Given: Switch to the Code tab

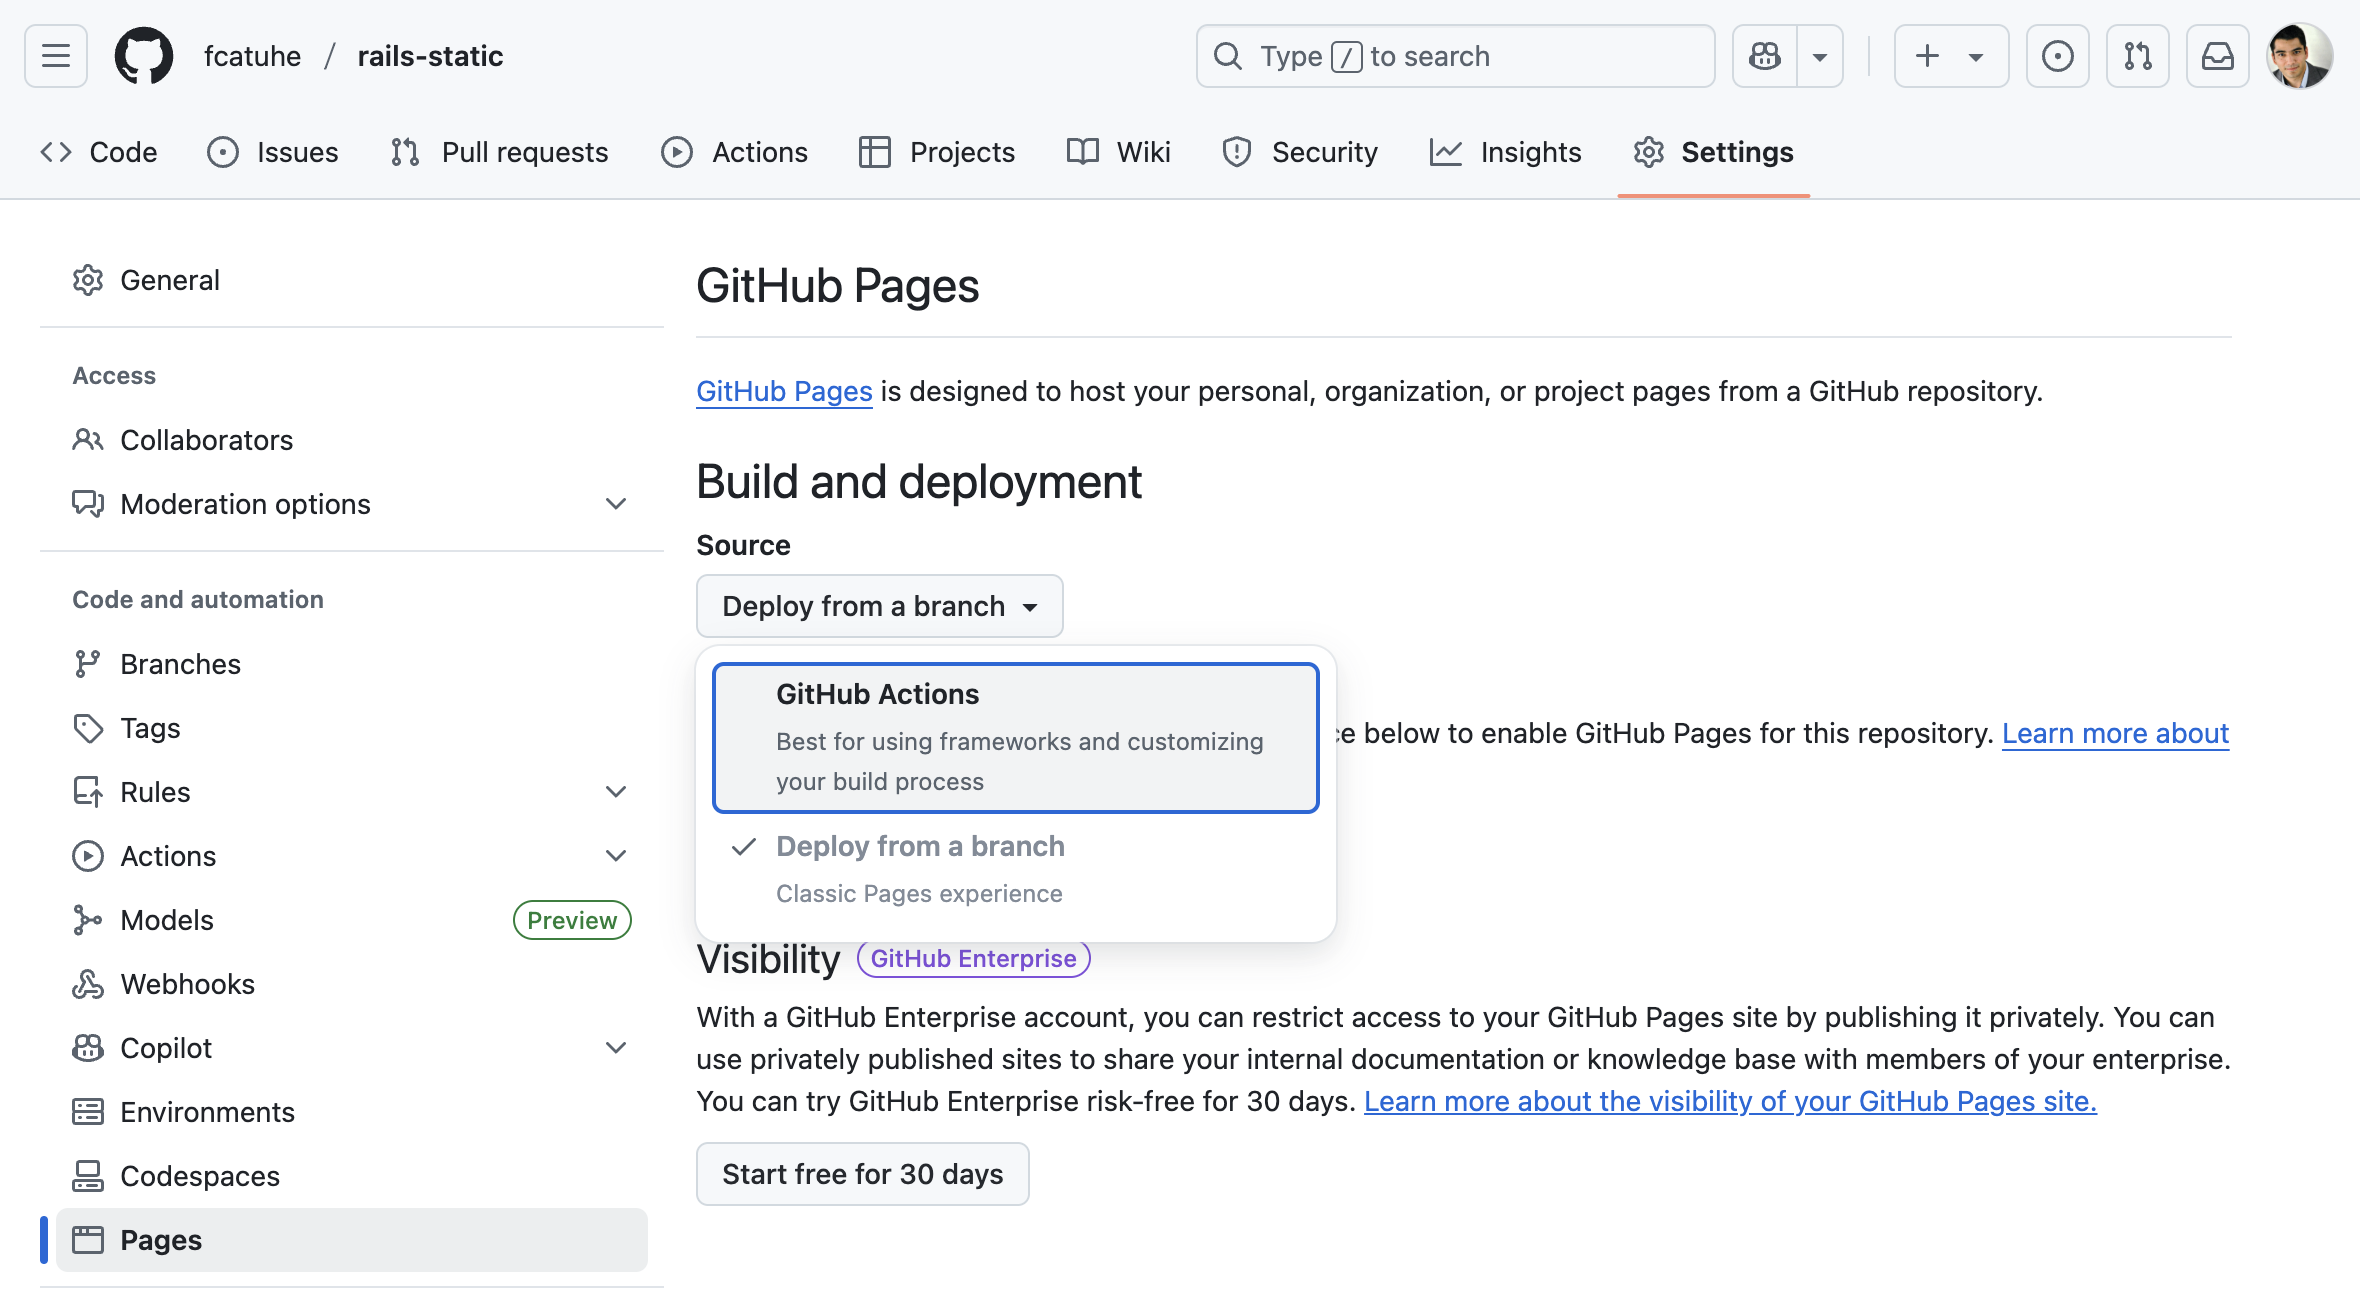Looking at the screenshot, I should coord(98,152).
